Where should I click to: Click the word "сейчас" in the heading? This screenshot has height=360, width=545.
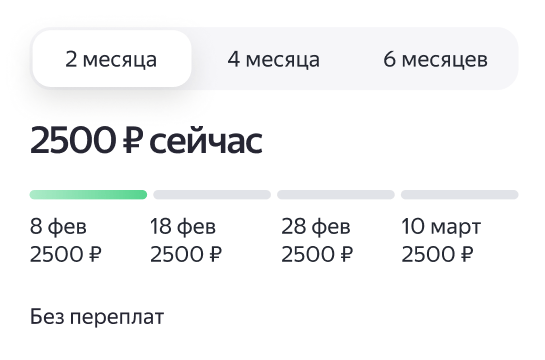[206, 142]
